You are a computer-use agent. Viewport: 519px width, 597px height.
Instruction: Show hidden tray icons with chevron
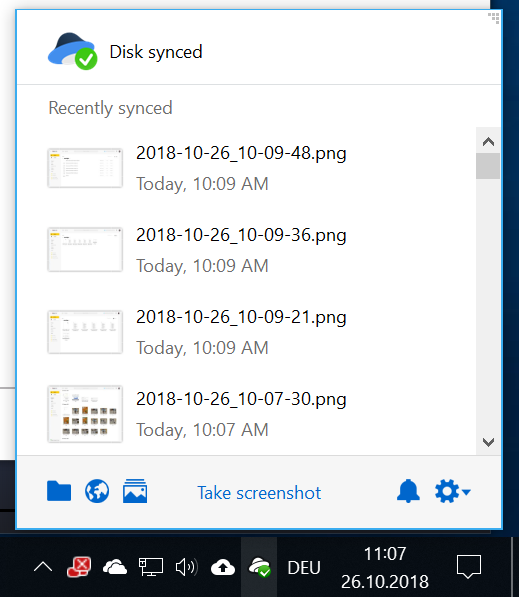pyautogui.click(x=43, y=567)
